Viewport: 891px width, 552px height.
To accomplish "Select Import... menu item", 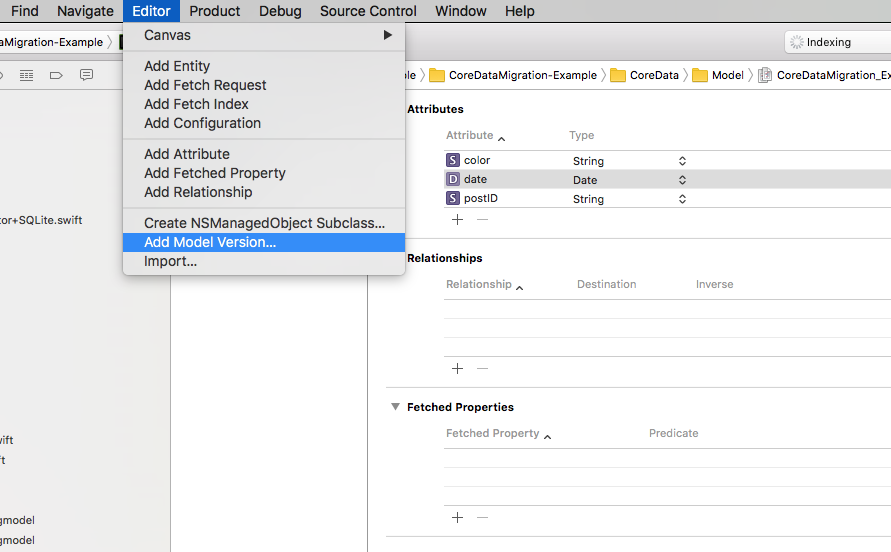I will click(x=264, y=262).
